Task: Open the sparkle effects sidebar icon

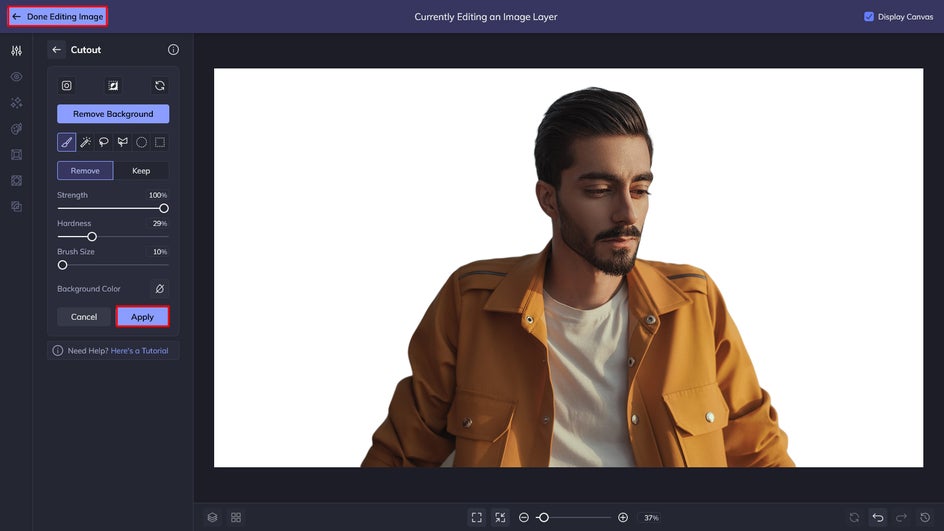Action: click(16, 103)
